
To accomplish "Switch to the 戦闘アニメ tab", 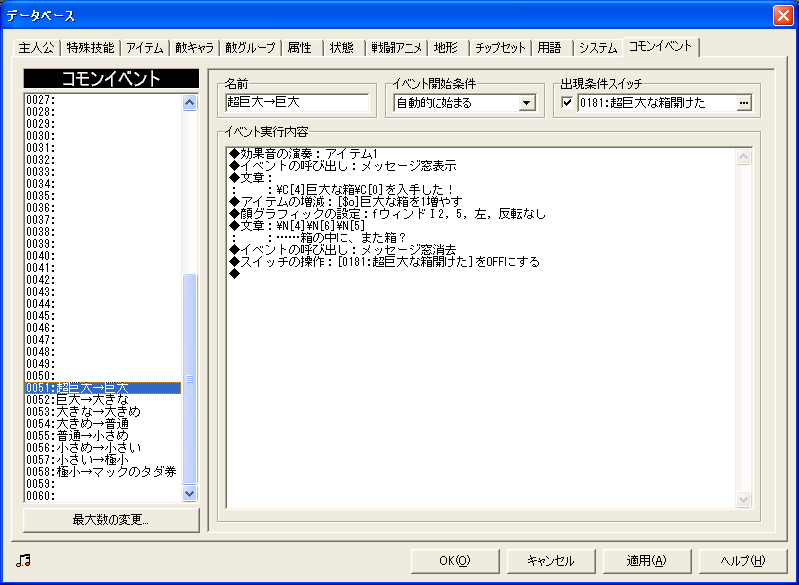I will click(x=396, y=48).
